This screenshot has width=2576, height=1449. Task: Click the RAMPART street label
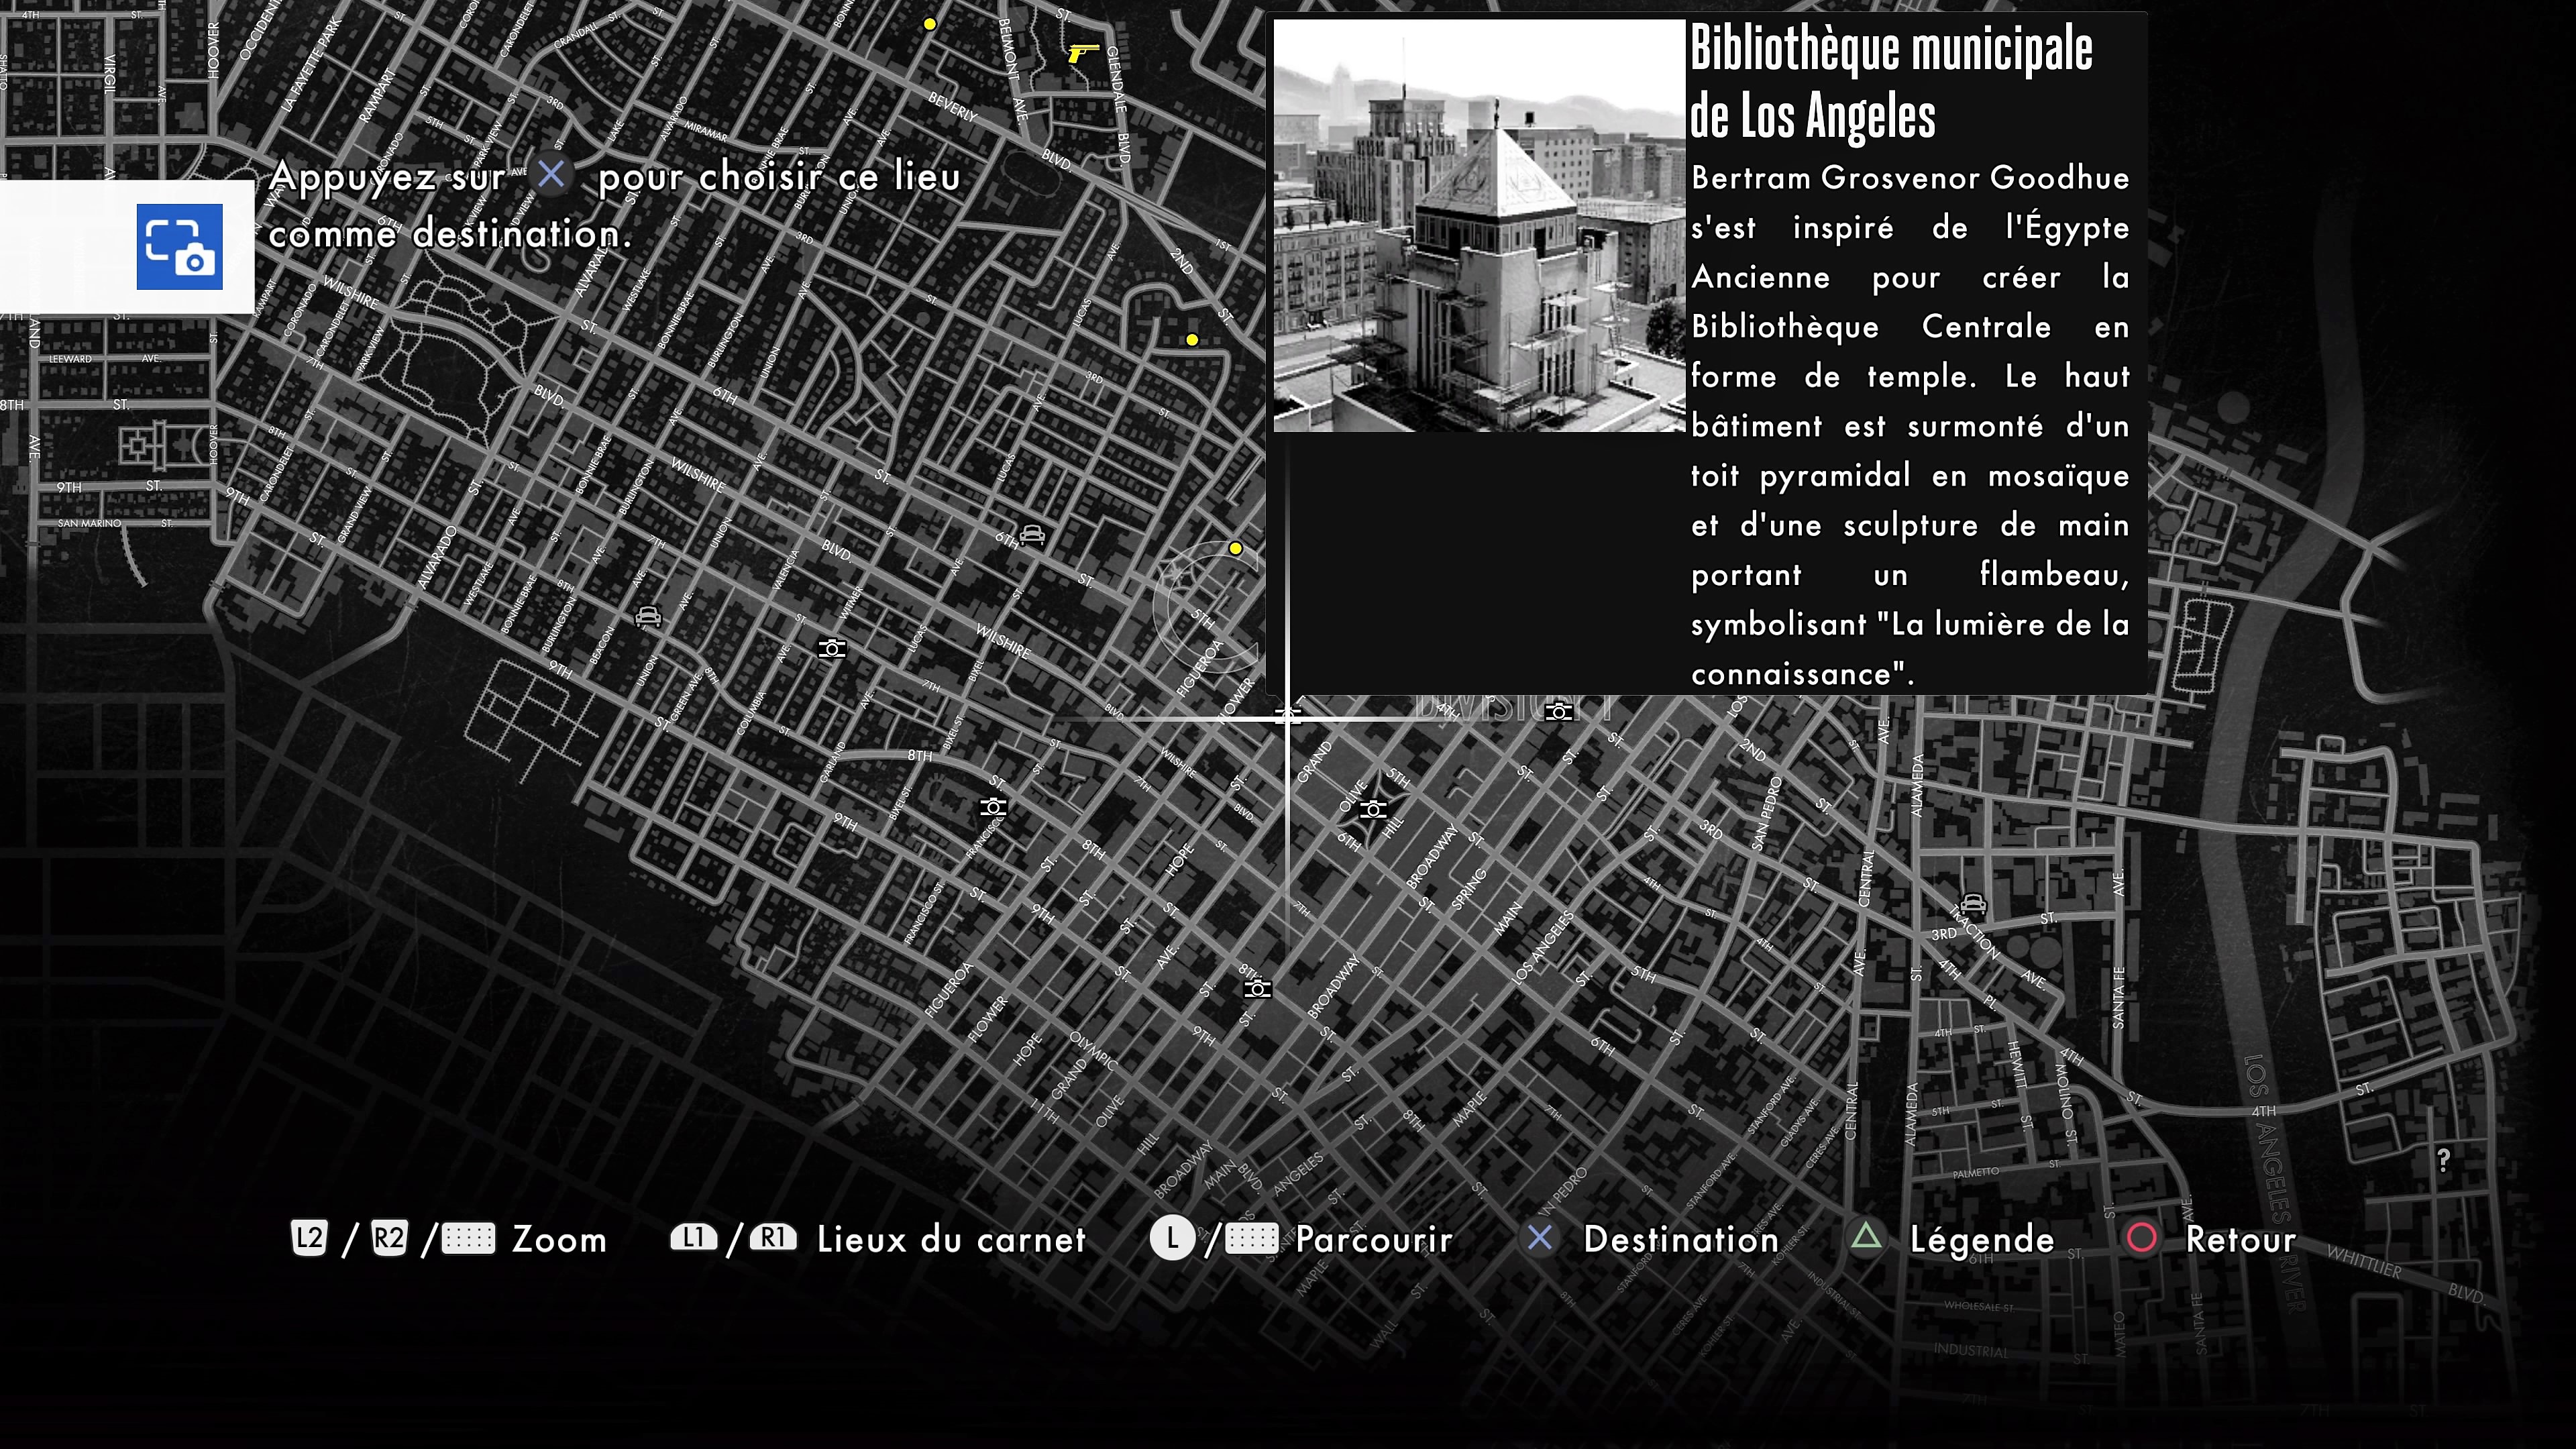tap(377, 96)
